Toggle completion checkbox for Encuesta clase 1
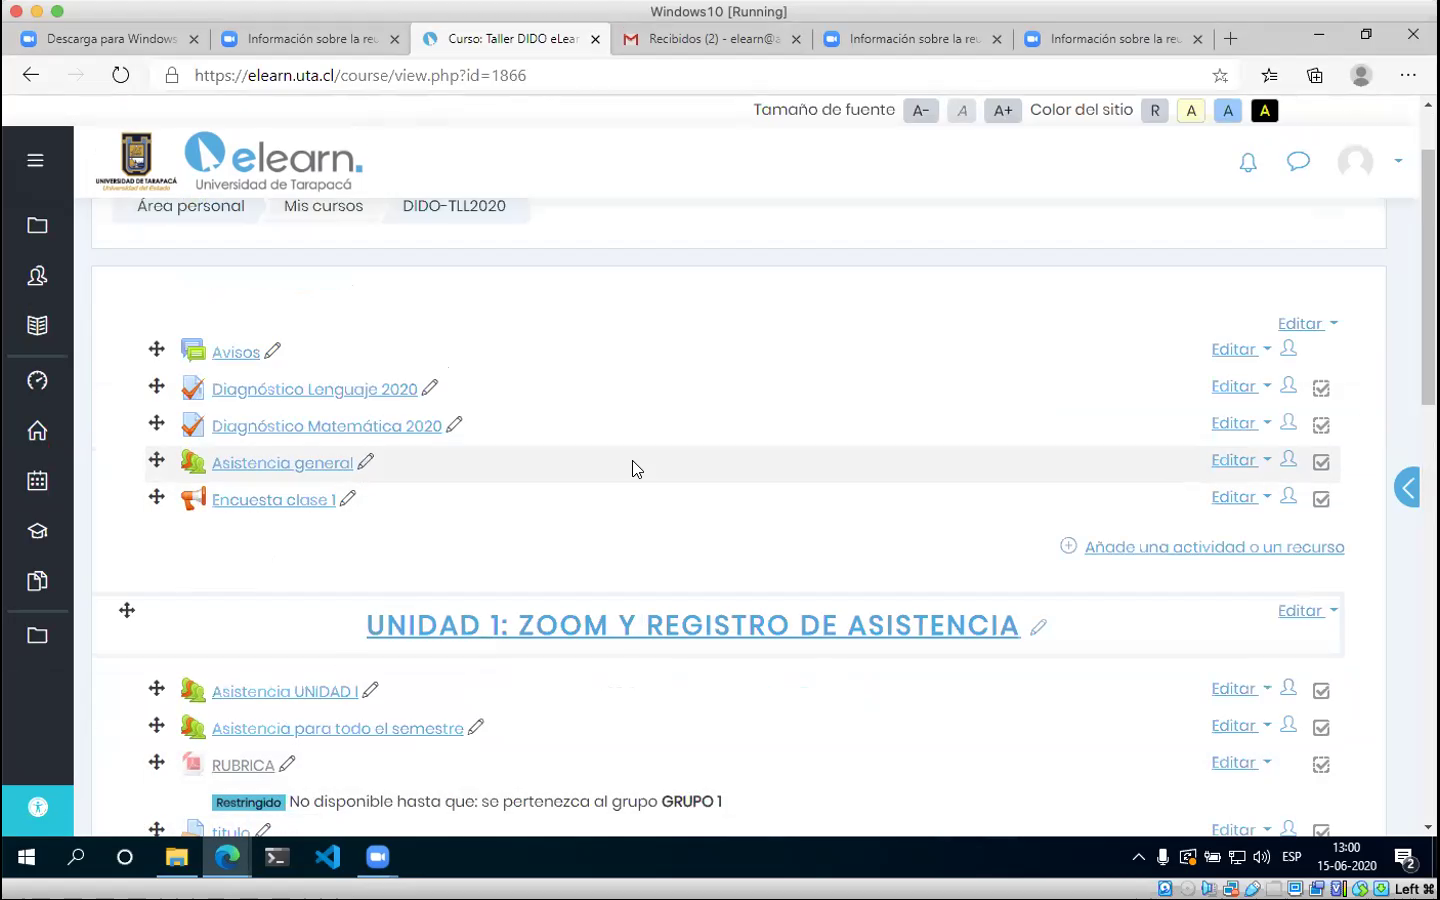Image resolution: width=1440 pixels, height=900 pixels. 1321,499
